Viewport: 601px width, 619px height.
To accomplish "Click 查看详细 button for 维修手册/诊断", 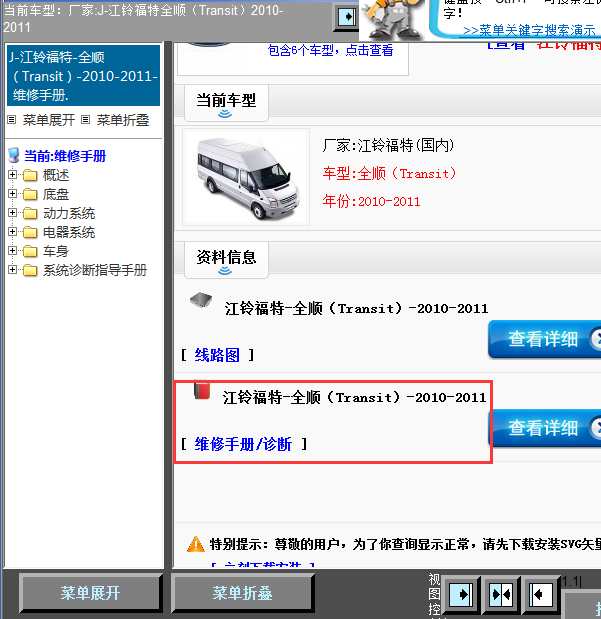I will 544,428.
